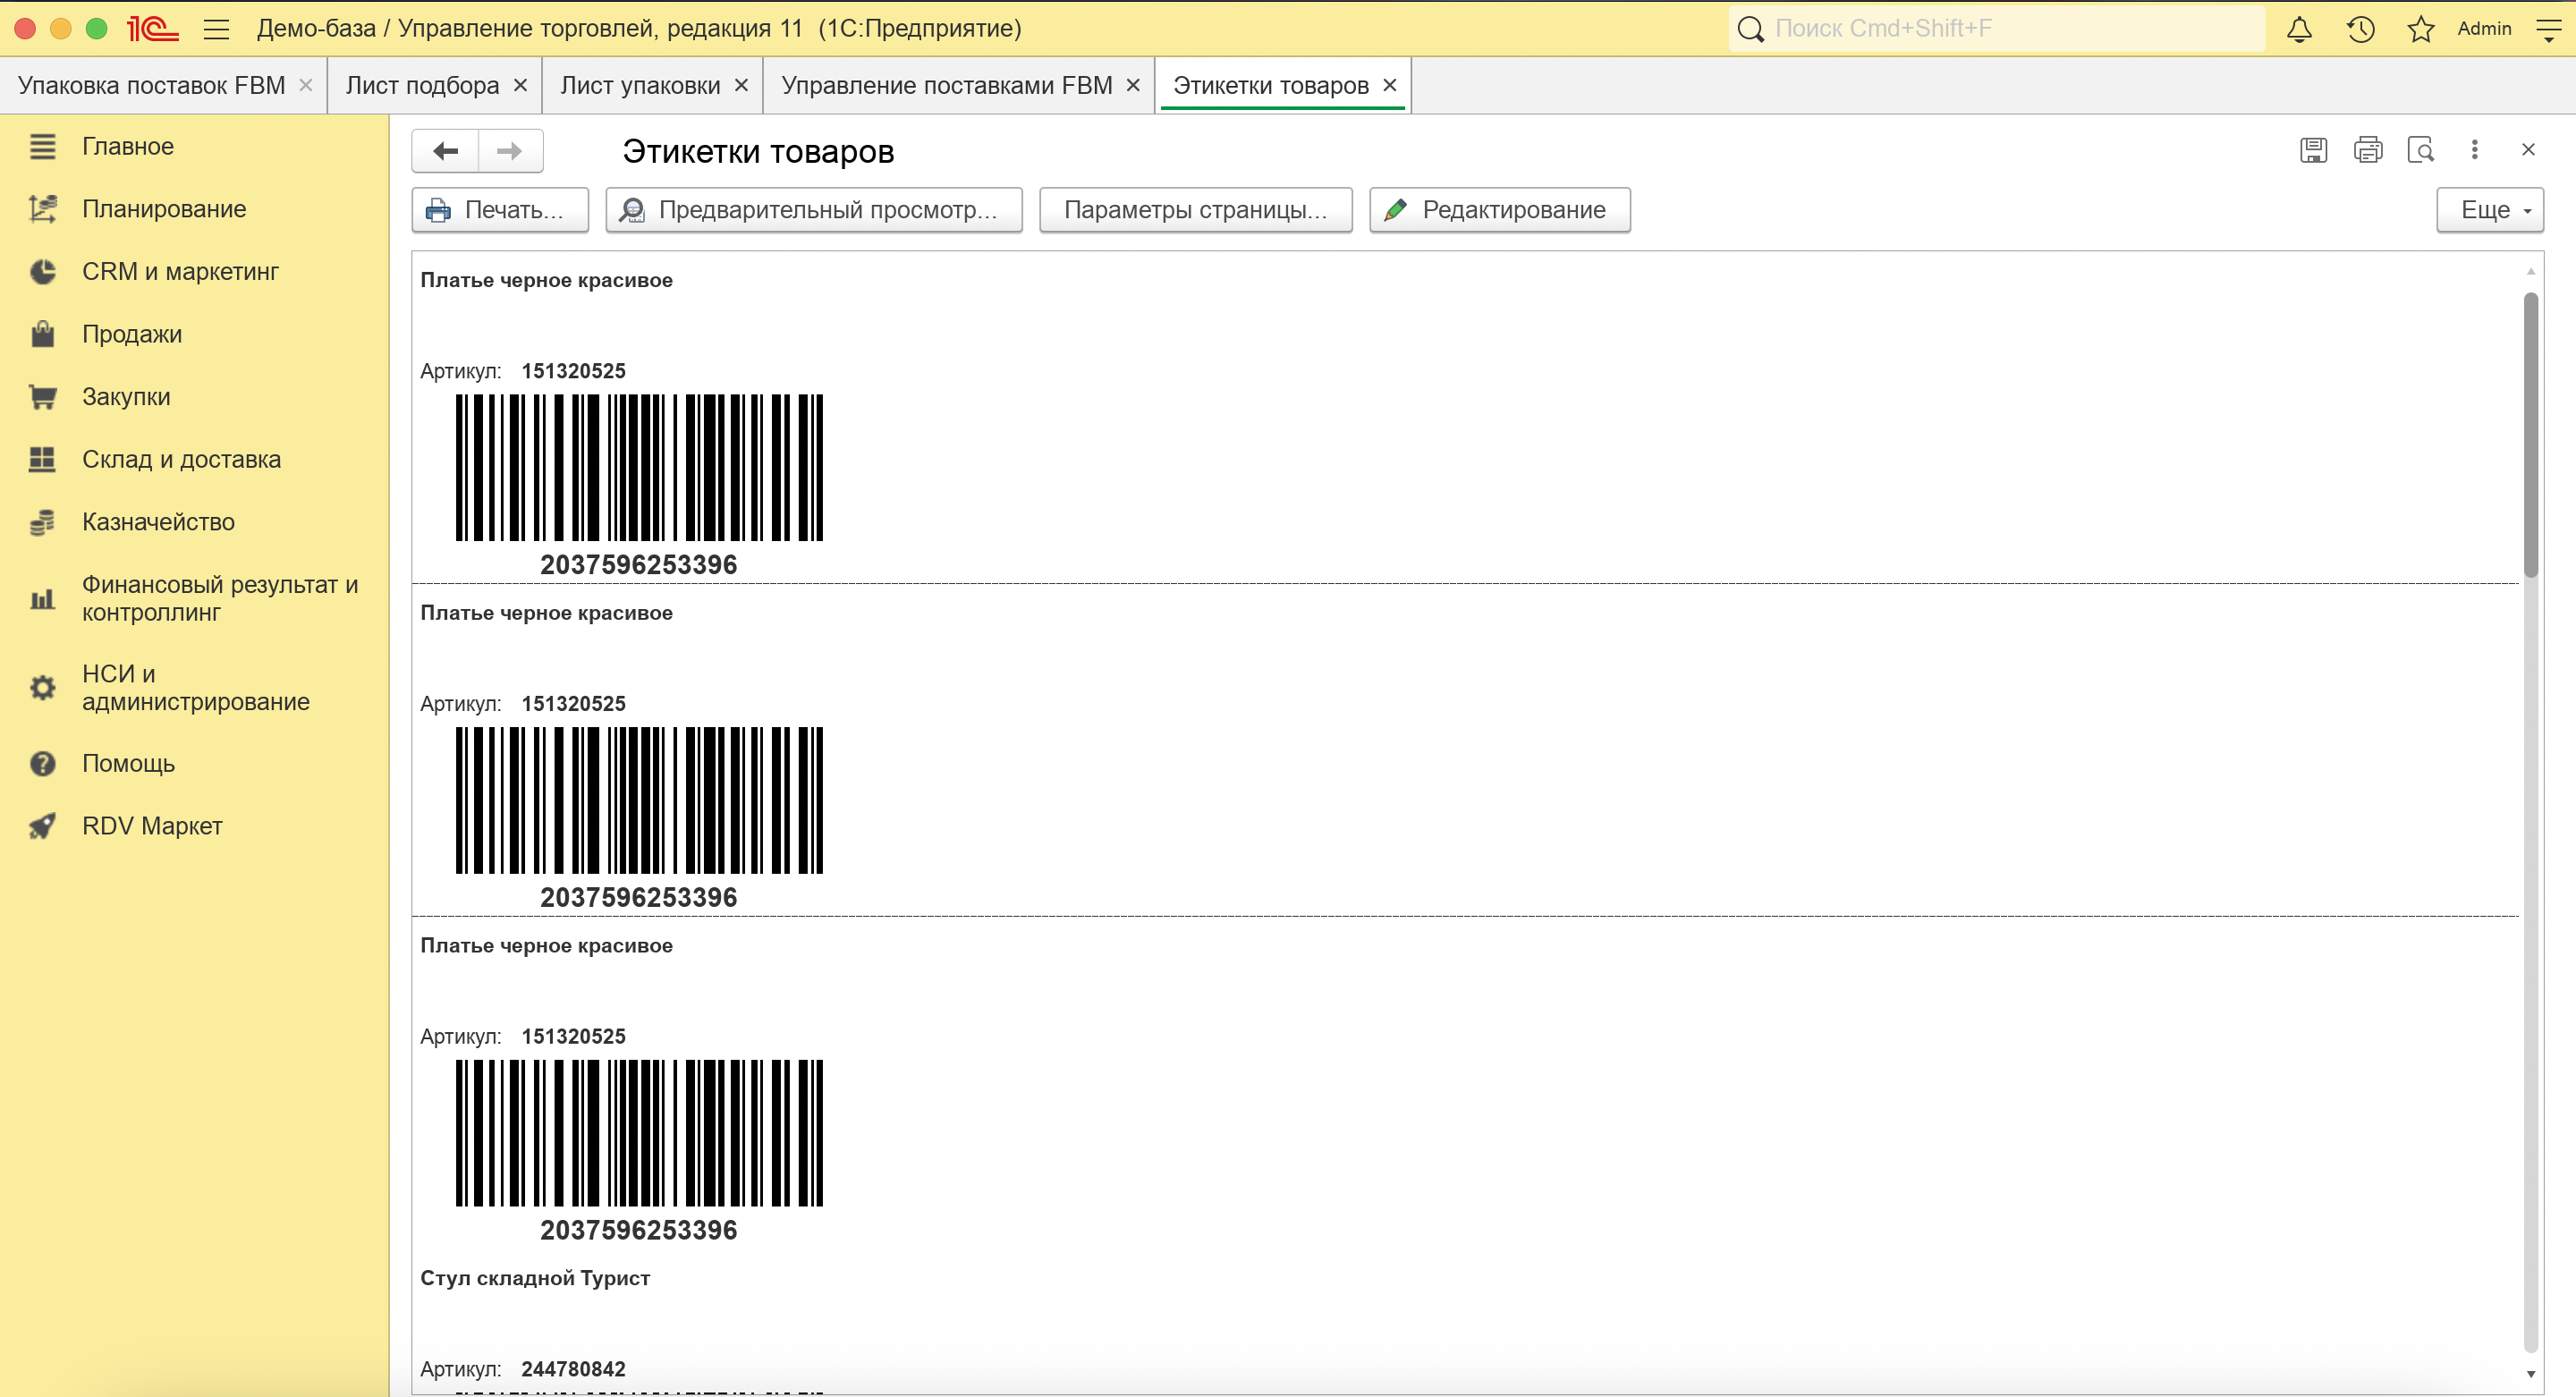This screenshot has height=1397, width=2576.
Task: Focus the Поиск search field
Action: [2010, 29]
